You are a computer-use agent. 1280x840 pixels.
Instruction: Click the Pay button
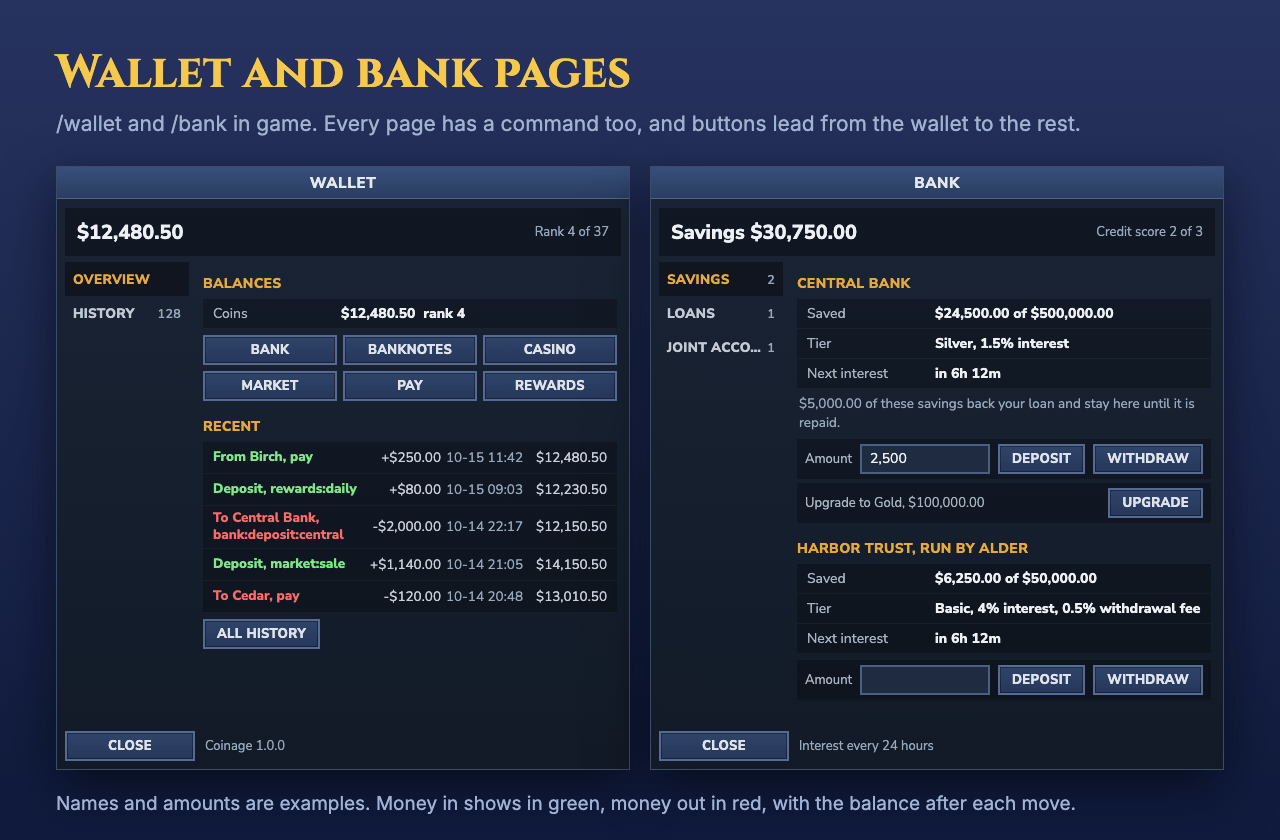point(410,386)
